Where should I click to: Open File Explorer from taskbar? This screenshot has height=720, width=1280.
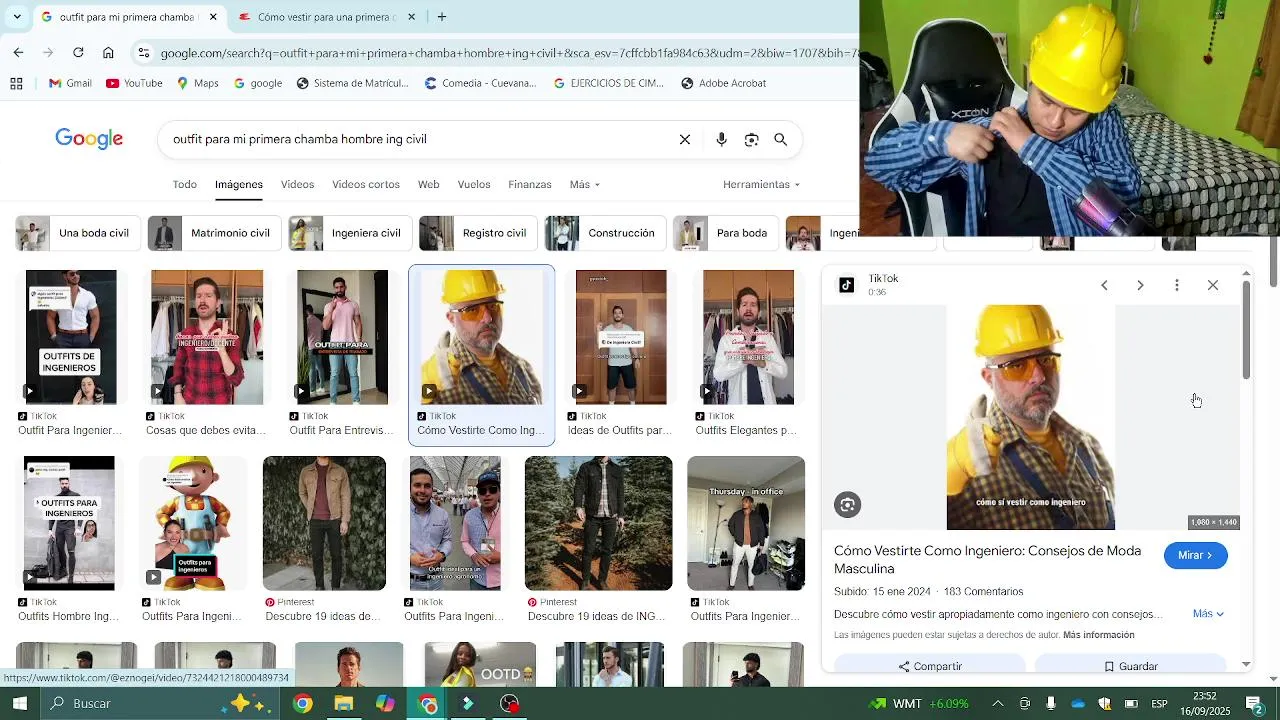point(343,704)
